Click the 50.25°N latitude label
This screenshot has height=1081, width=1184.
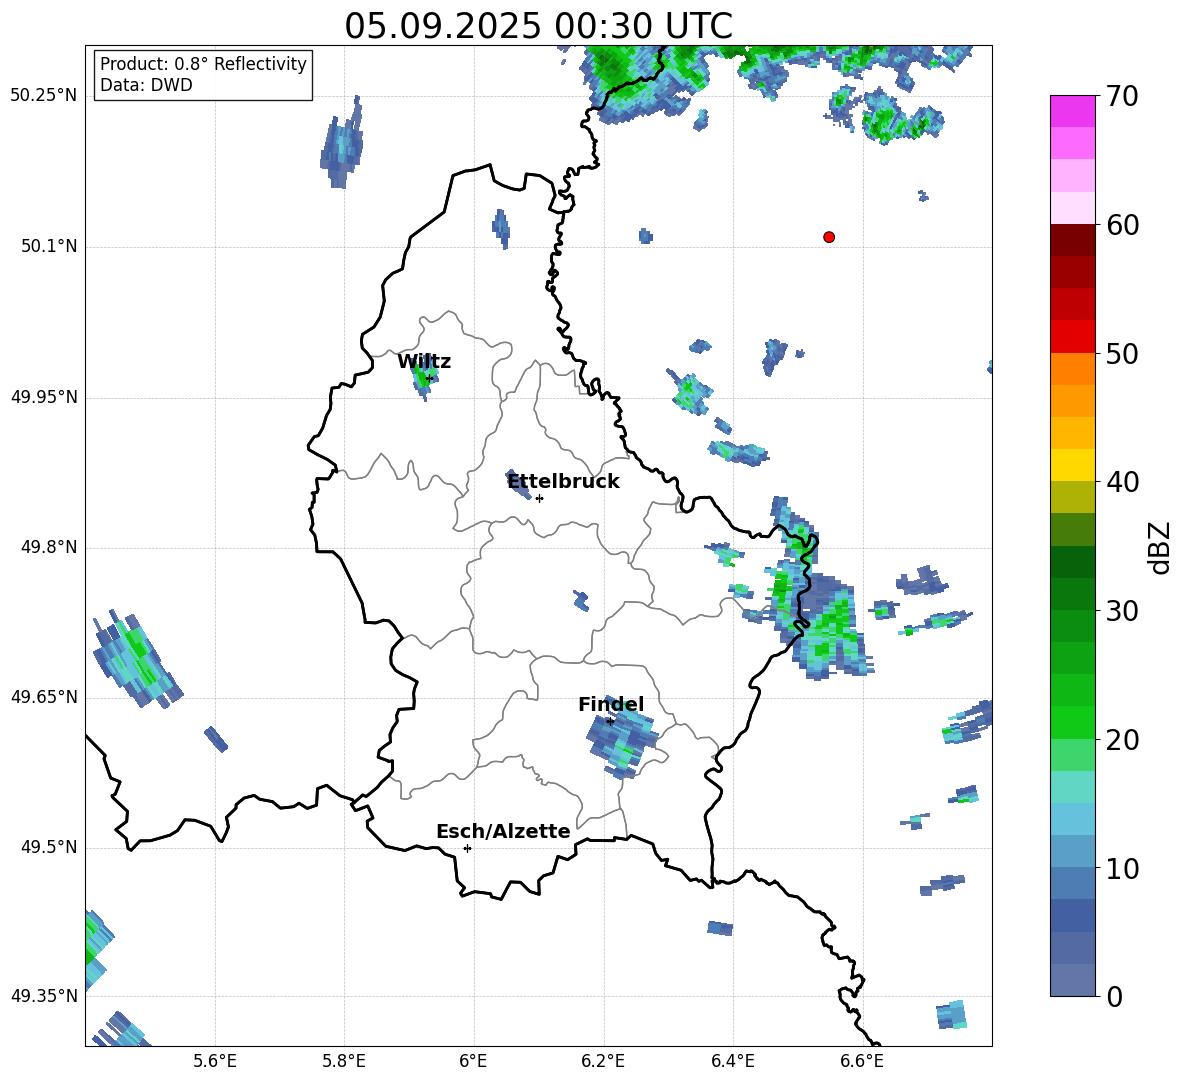(44, 96)
